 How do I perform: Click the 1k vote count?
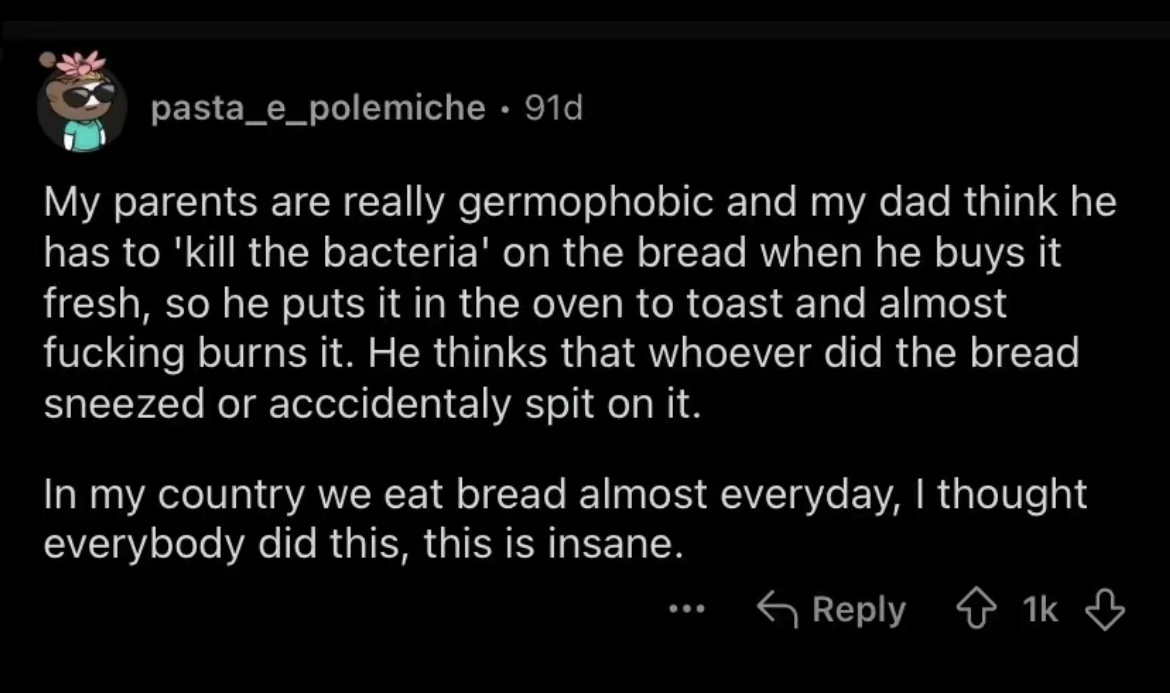click(x=1042, y=609)
